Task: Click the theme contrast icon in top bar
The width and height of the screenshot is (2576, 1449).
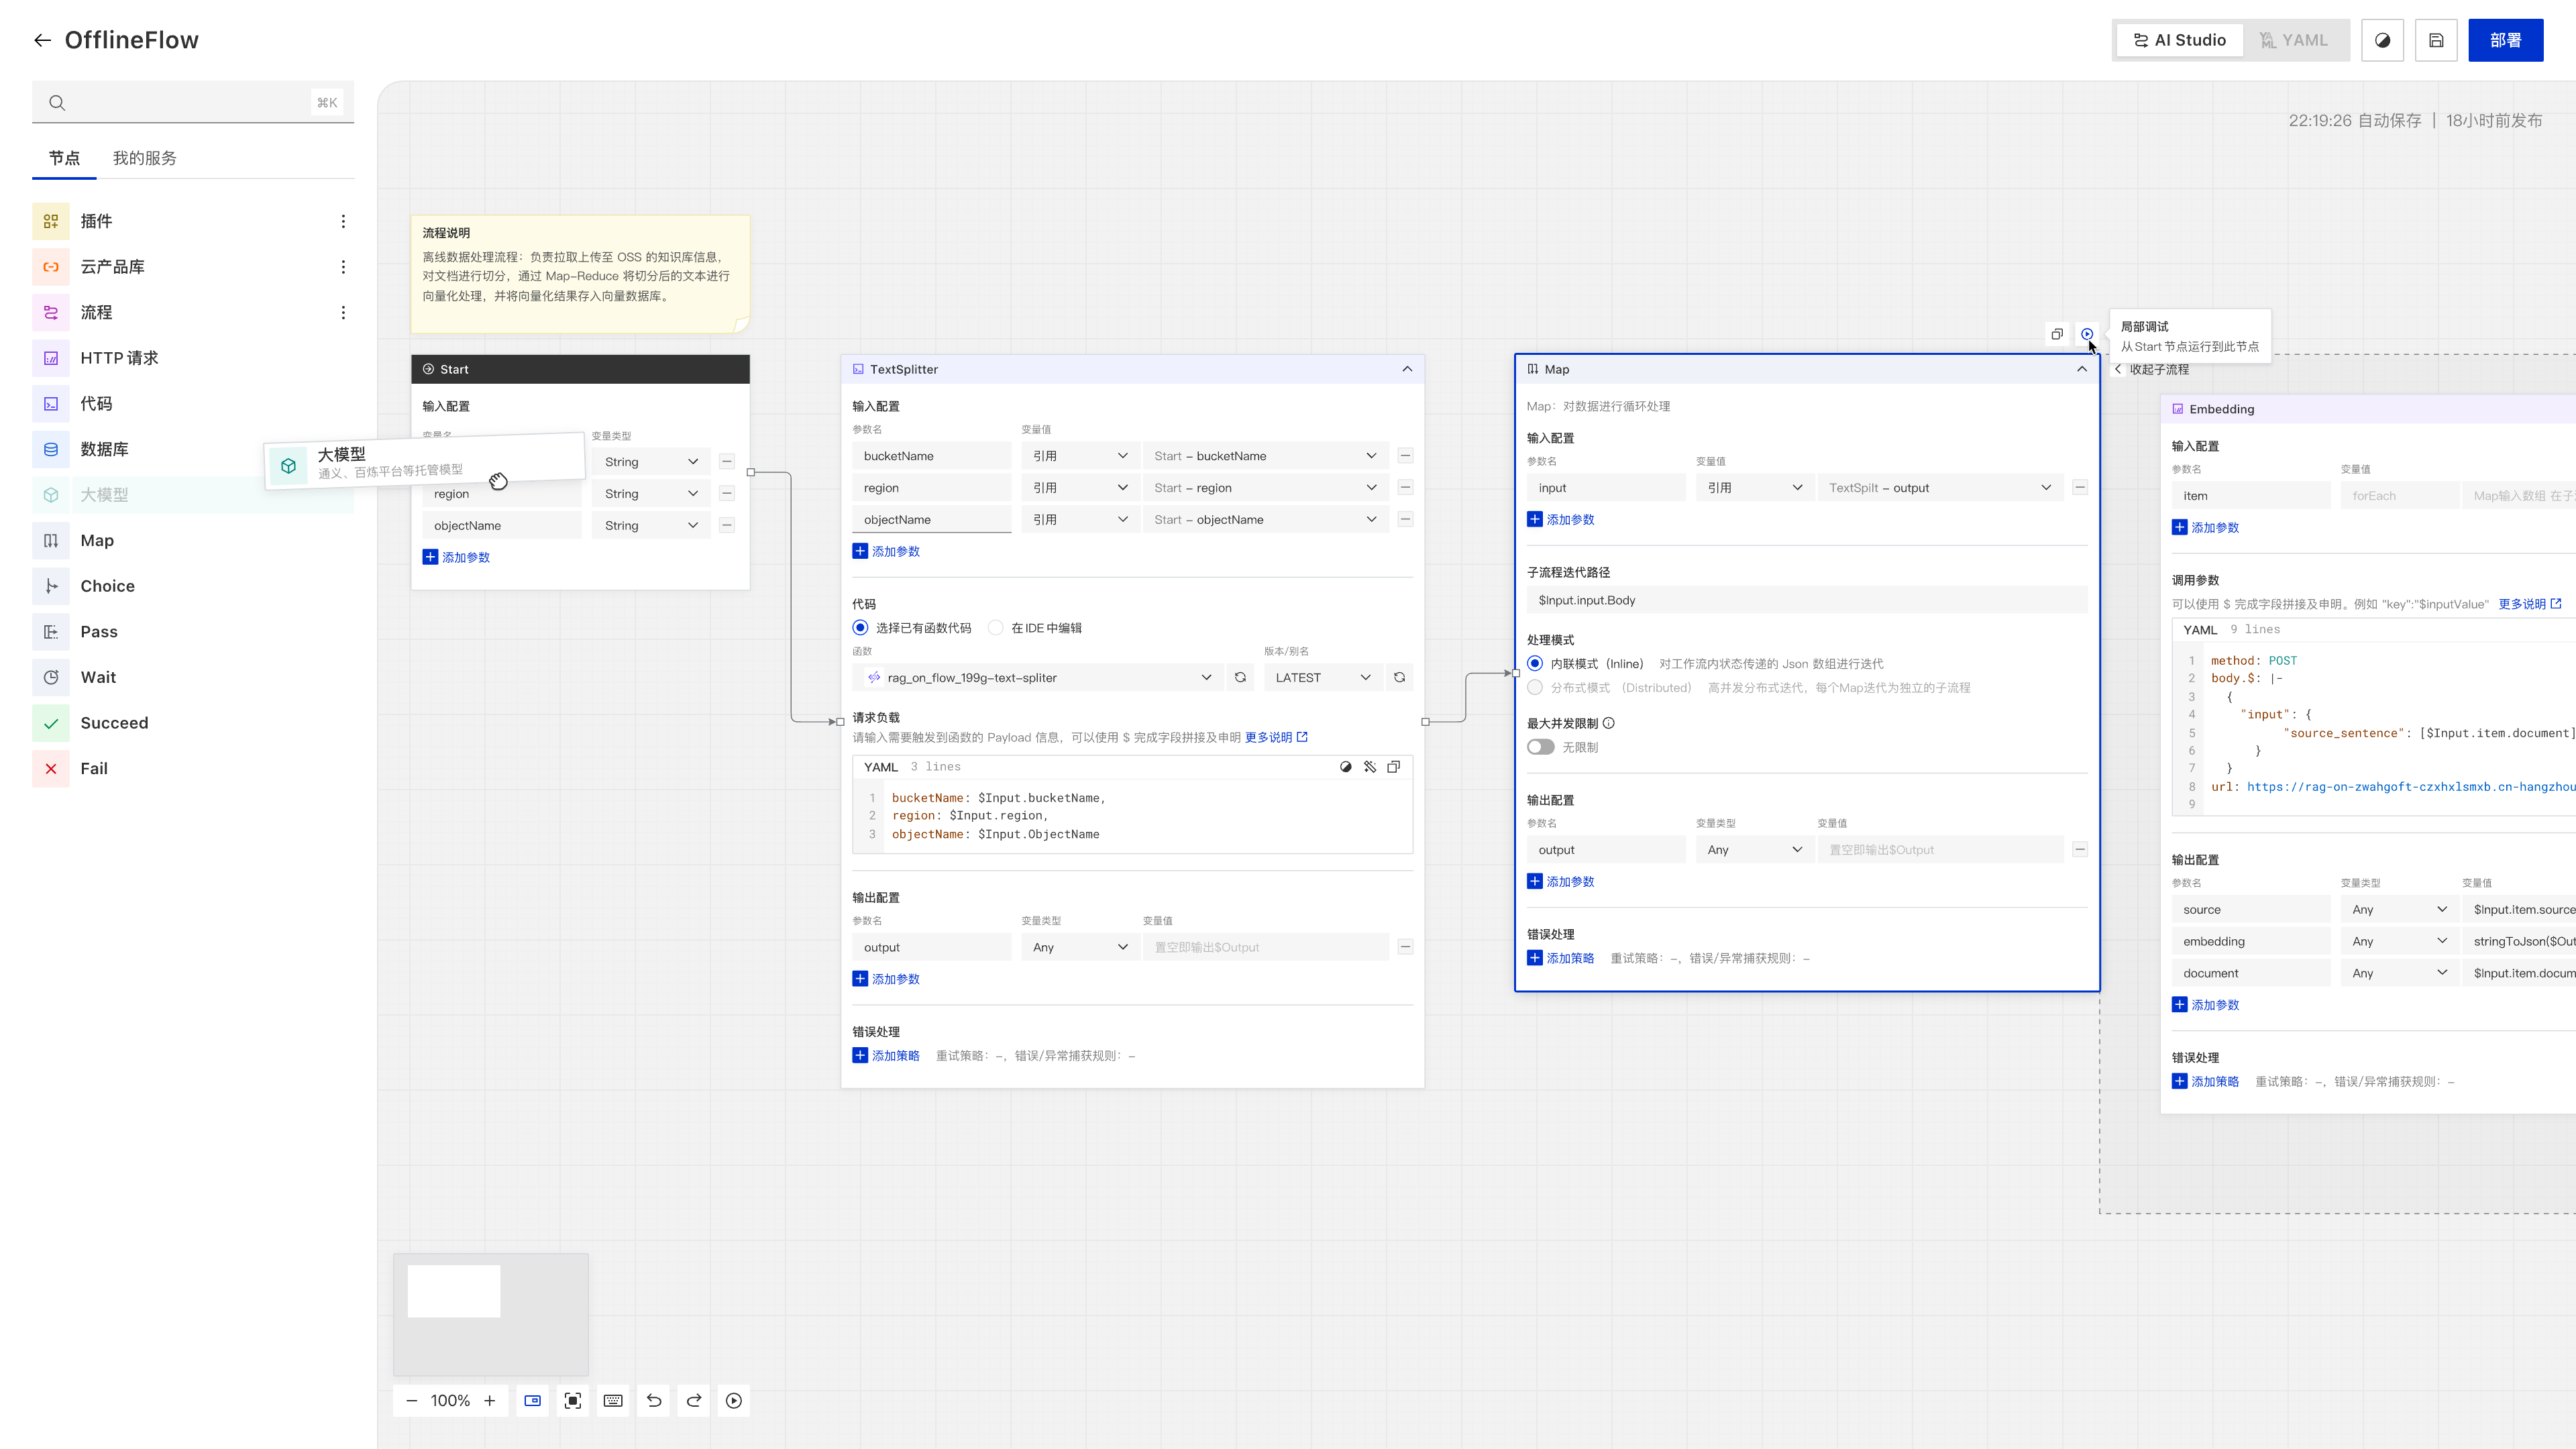Action: click(x=2382, y=40)
